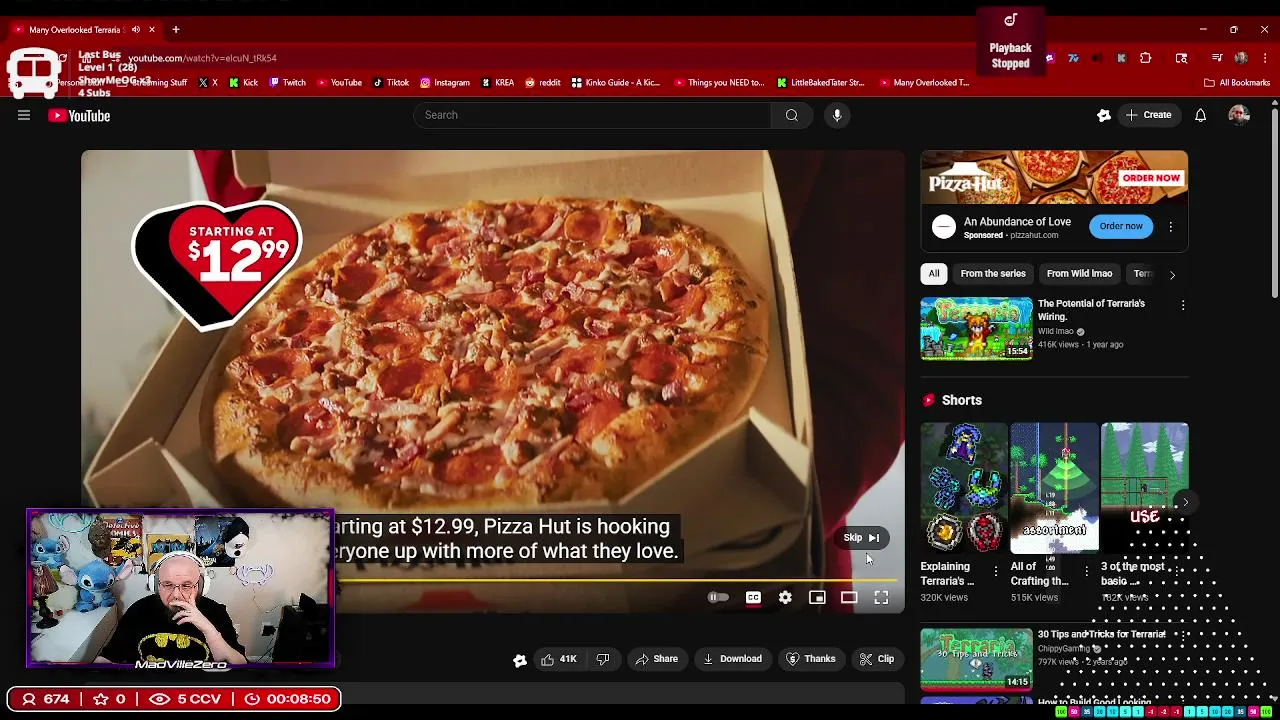
Task: Go to the YouTube home logo
Action: 79,116
